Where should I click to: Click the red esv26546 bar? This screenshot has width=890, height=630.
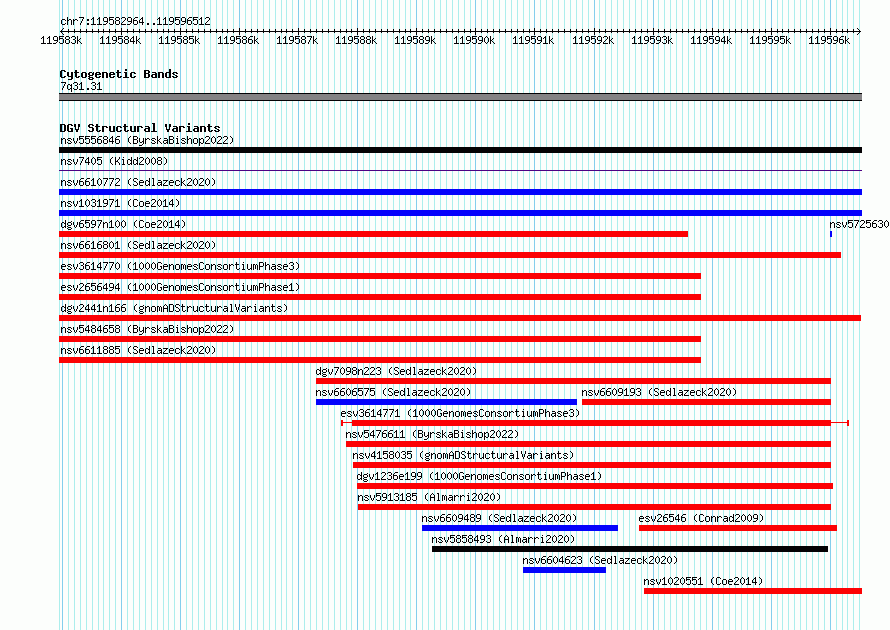pos(738,528)
